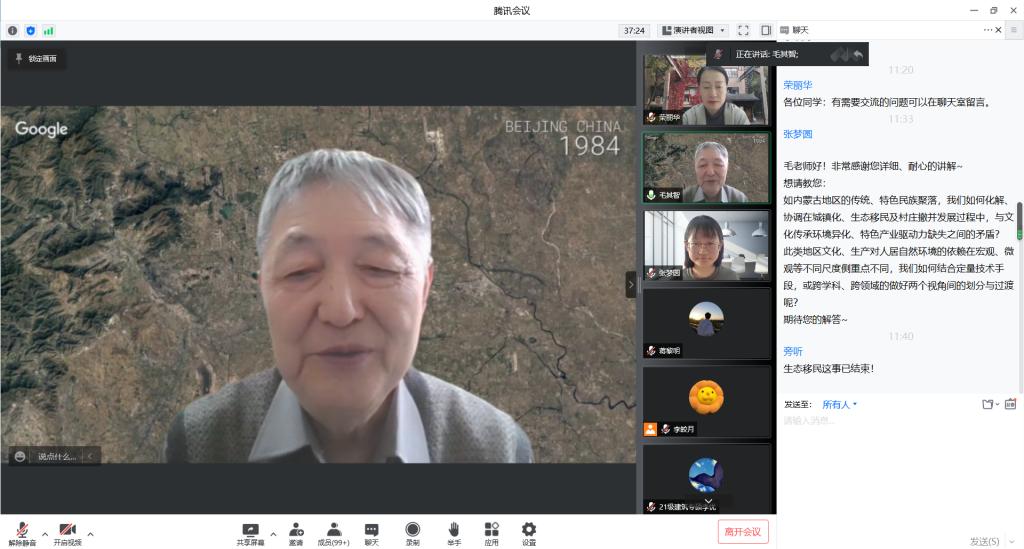Raise hand in the meeting
This screenshot has width=1024, height=549.
pyautogui.click(x=453, y=532)
